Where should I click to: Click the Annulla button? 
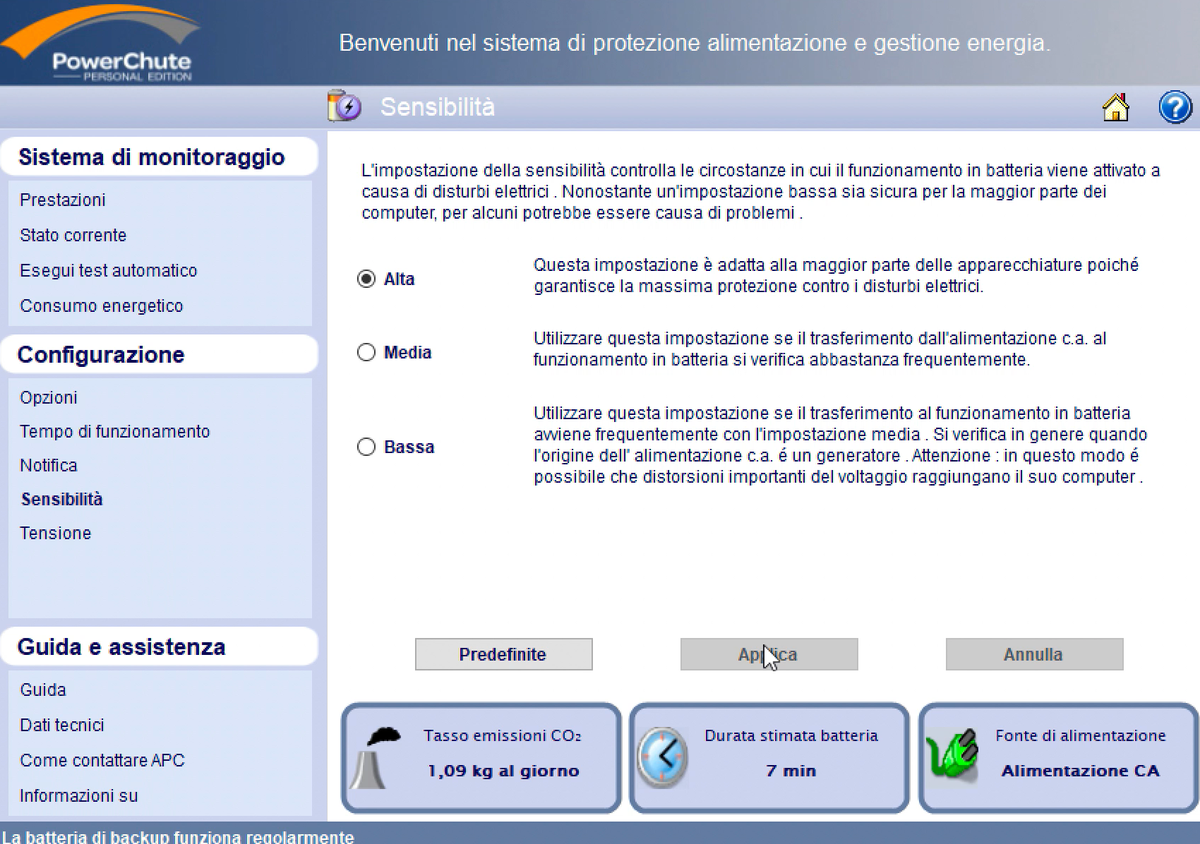coord(1033,654)
